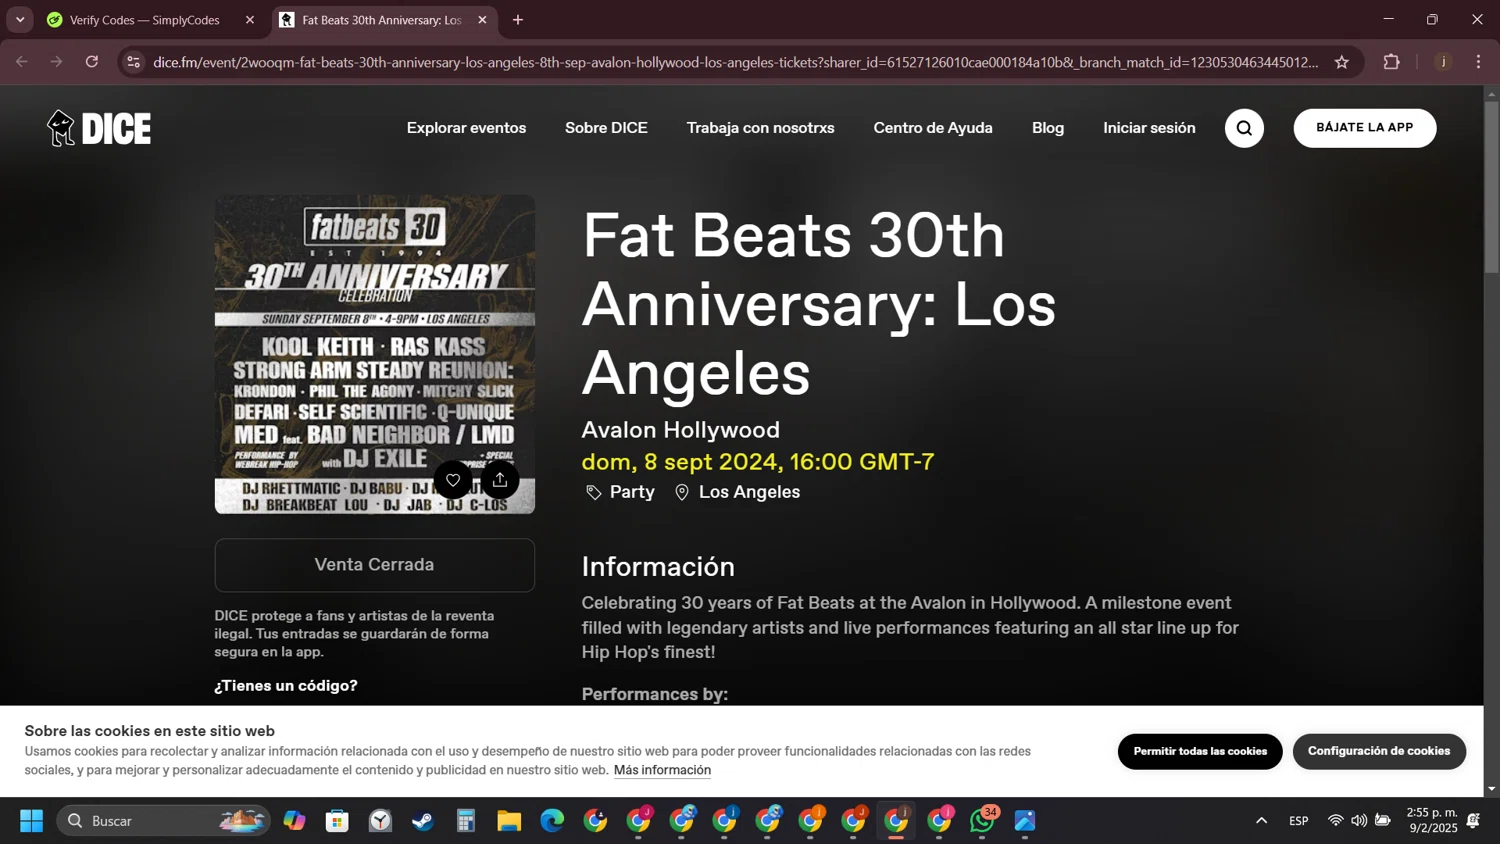Click the dom, 8 sept 2024 date text

758,462
